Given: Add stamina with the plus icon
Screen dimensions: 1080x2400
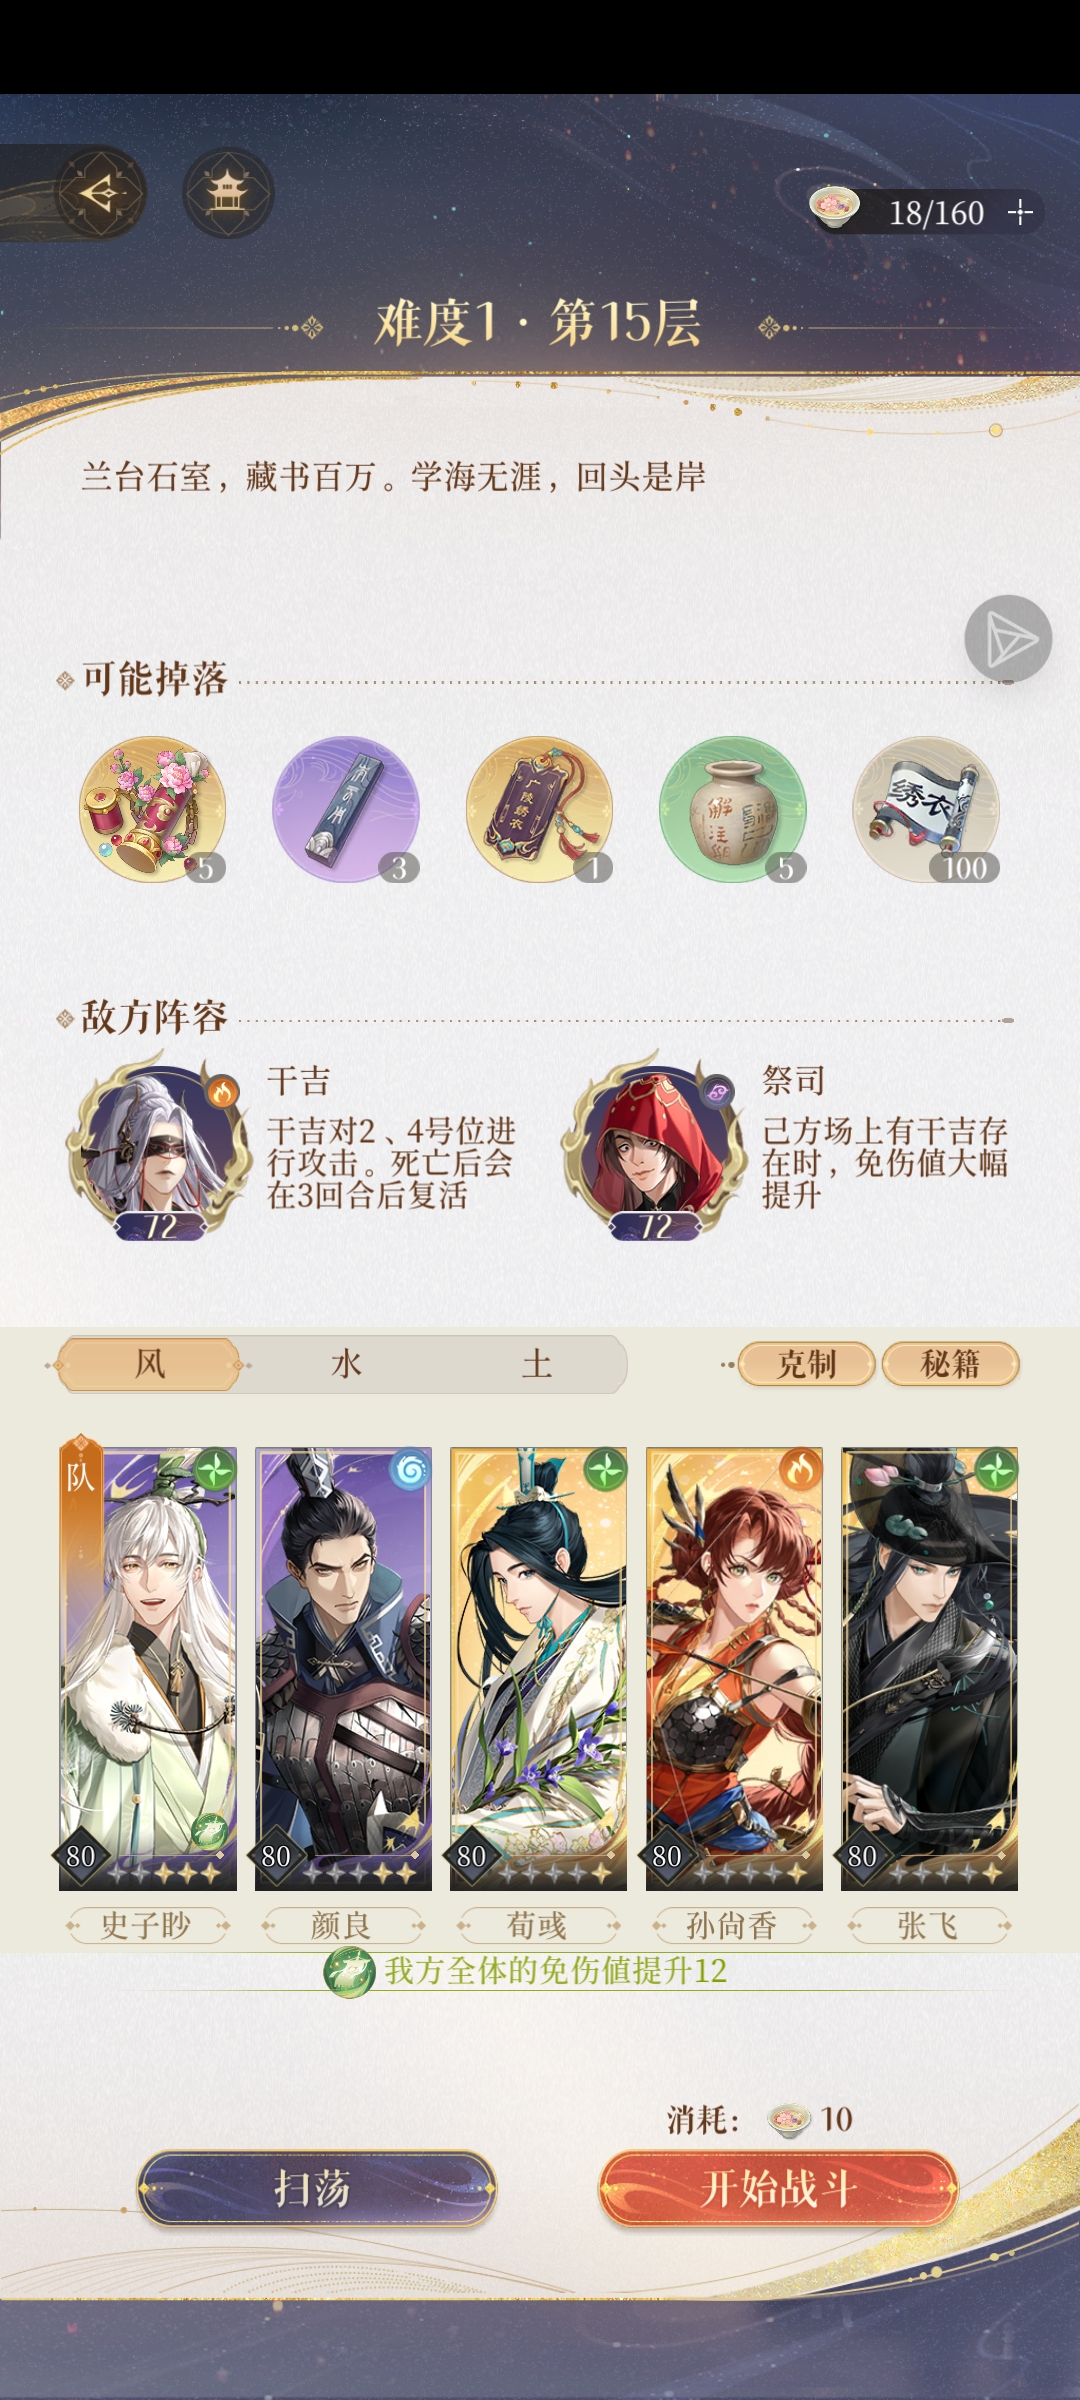Looking at the screenshot, I should click(1019, 212).
